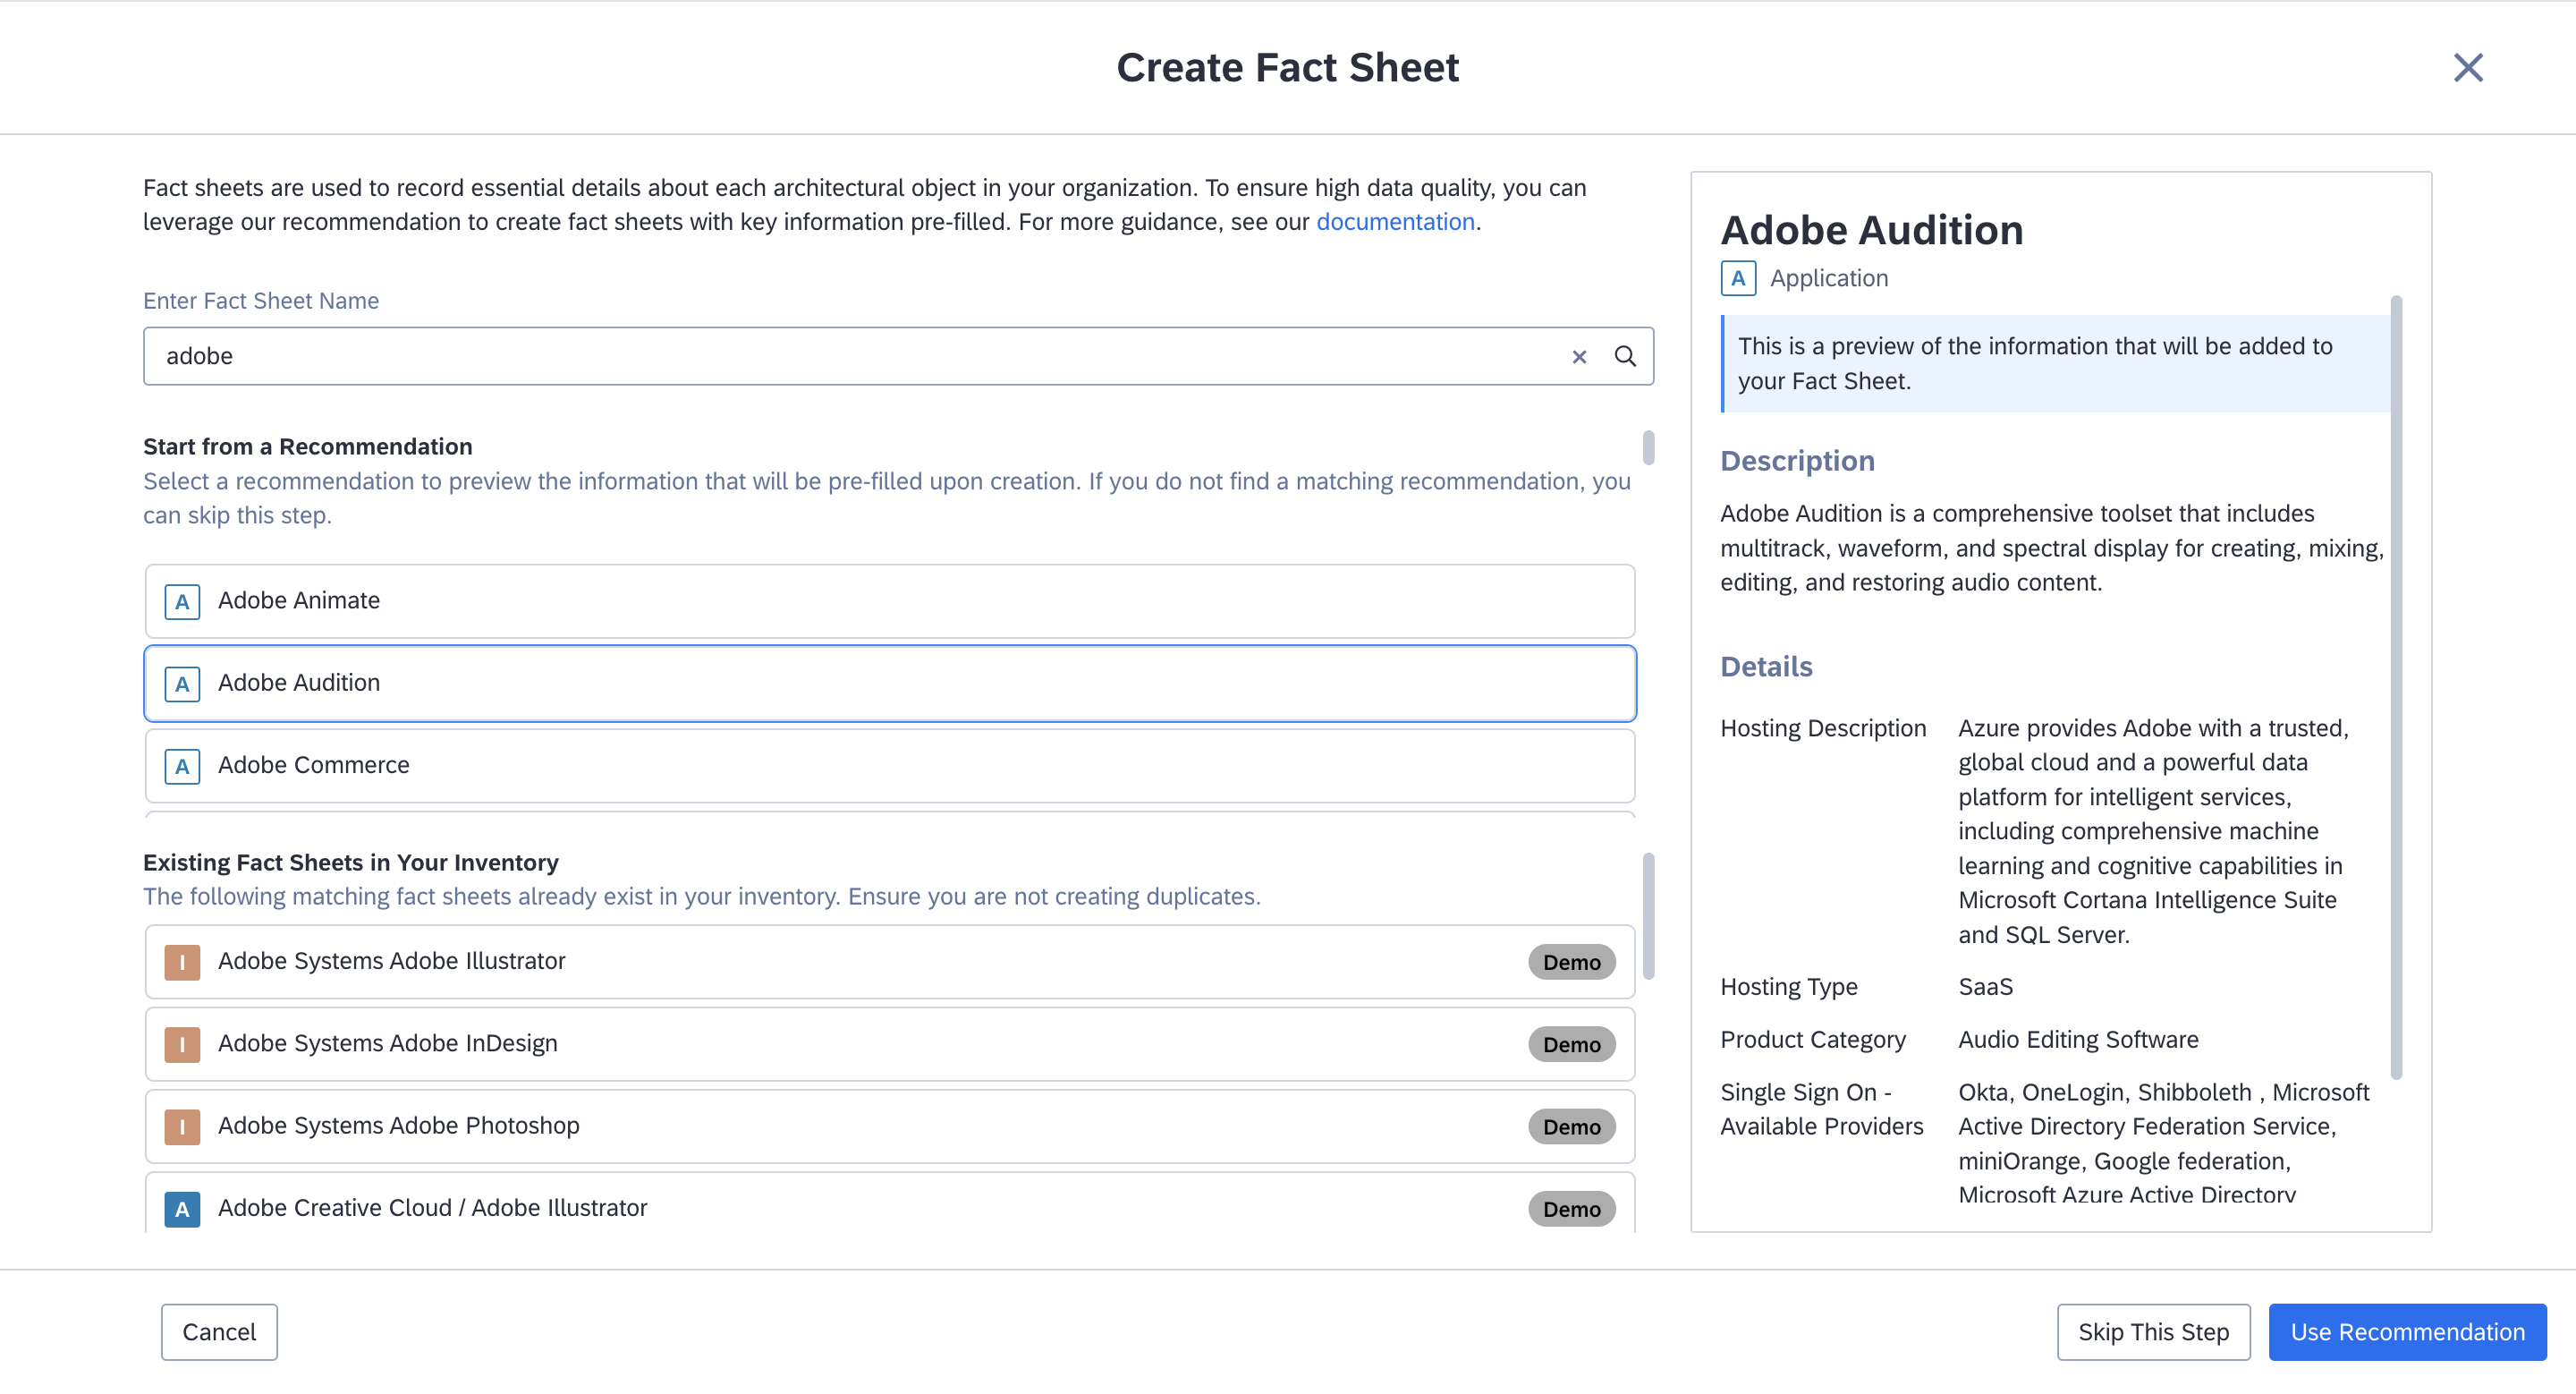Close the Create Fact Sheet dialog

(2468, 68)
